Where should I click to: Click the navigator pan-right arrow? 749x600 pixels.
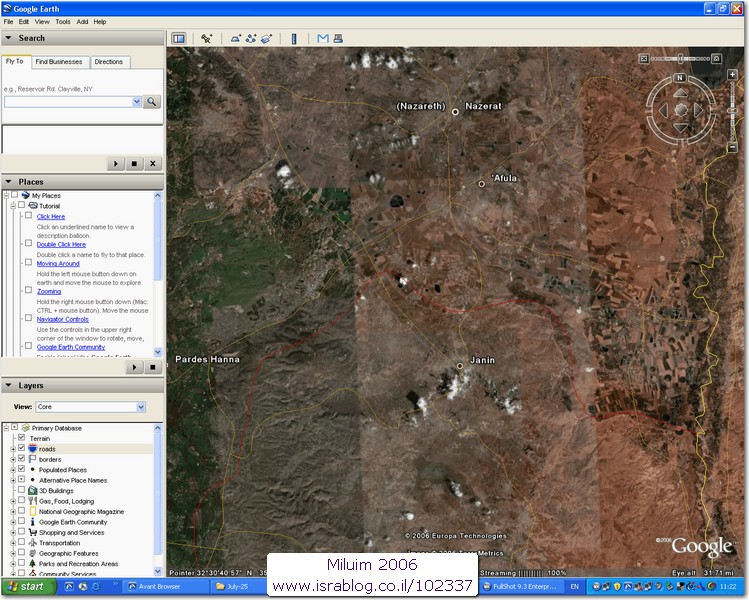(x=698, y=110)
